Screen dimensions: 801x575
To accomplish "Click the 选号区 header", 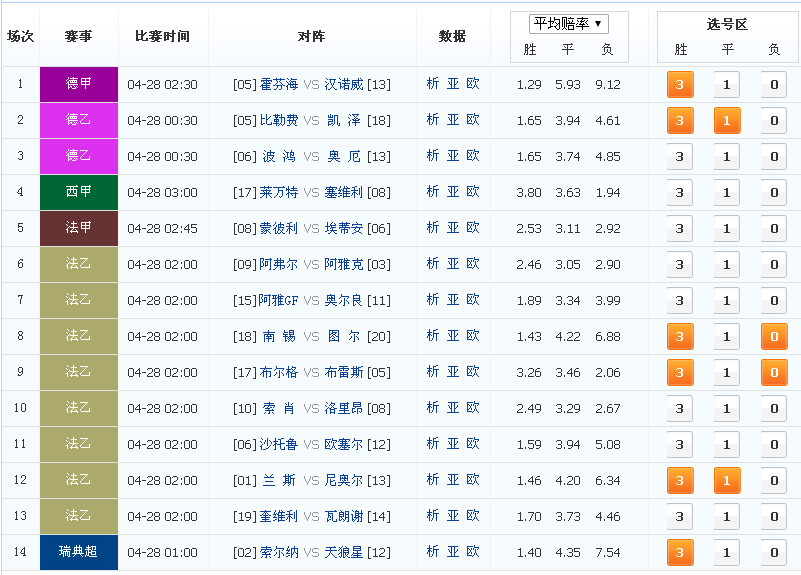I will pyautogui.click(x=727, y=24).
